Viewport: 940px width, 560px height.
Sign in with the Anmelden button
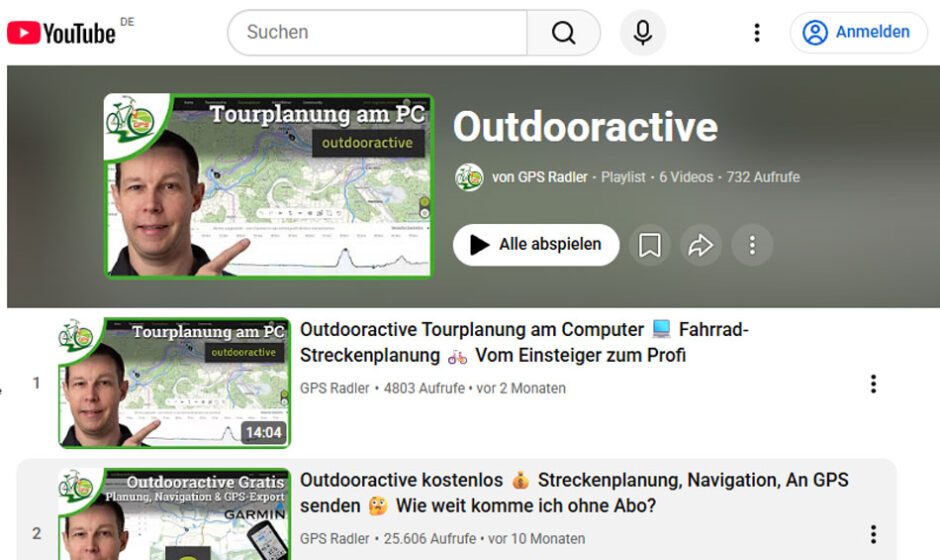[x=858, y=32]
